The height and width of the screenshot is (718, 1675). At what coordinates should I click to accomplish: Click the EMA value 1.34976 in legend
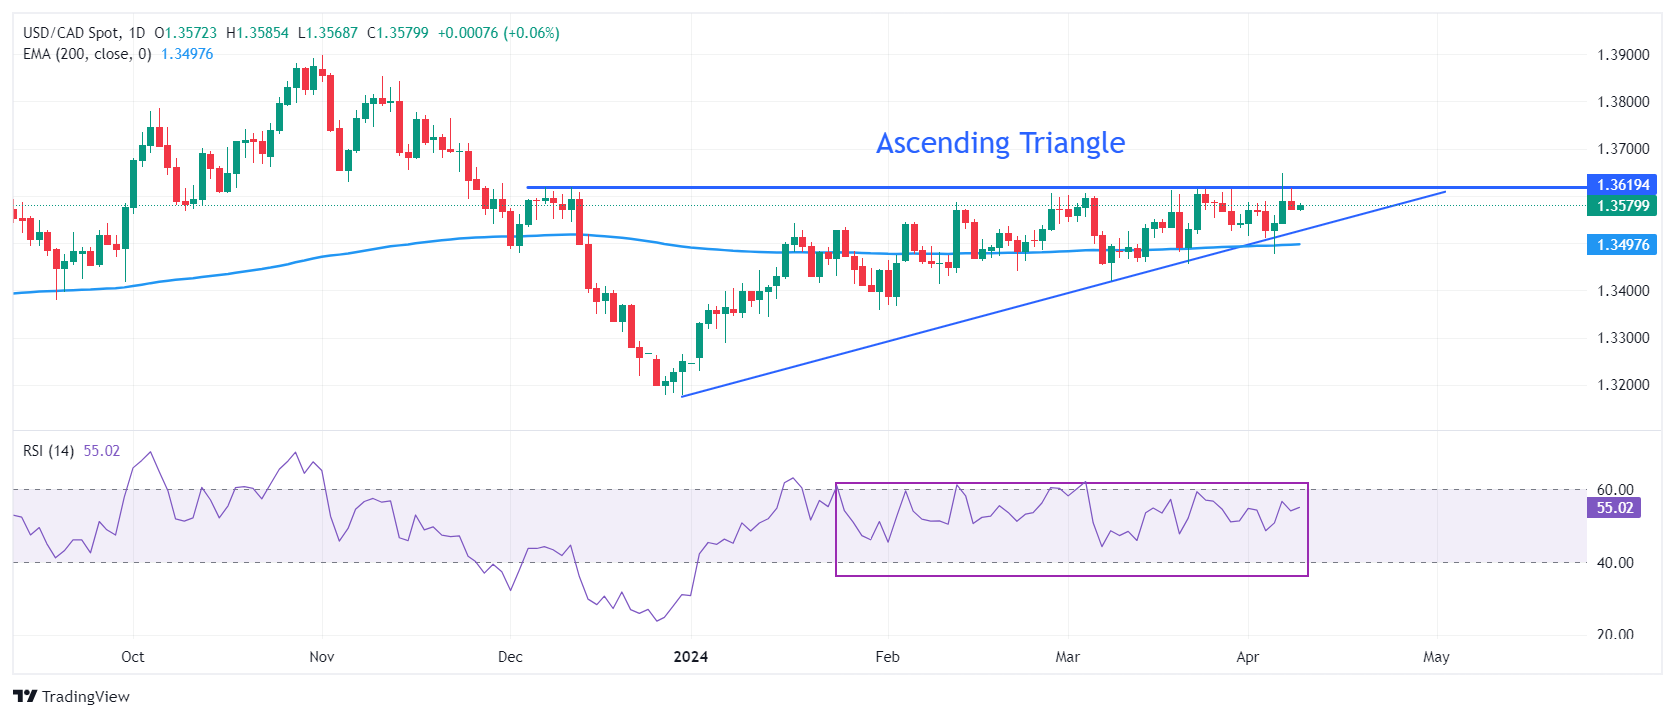click(x=187, y=54)
